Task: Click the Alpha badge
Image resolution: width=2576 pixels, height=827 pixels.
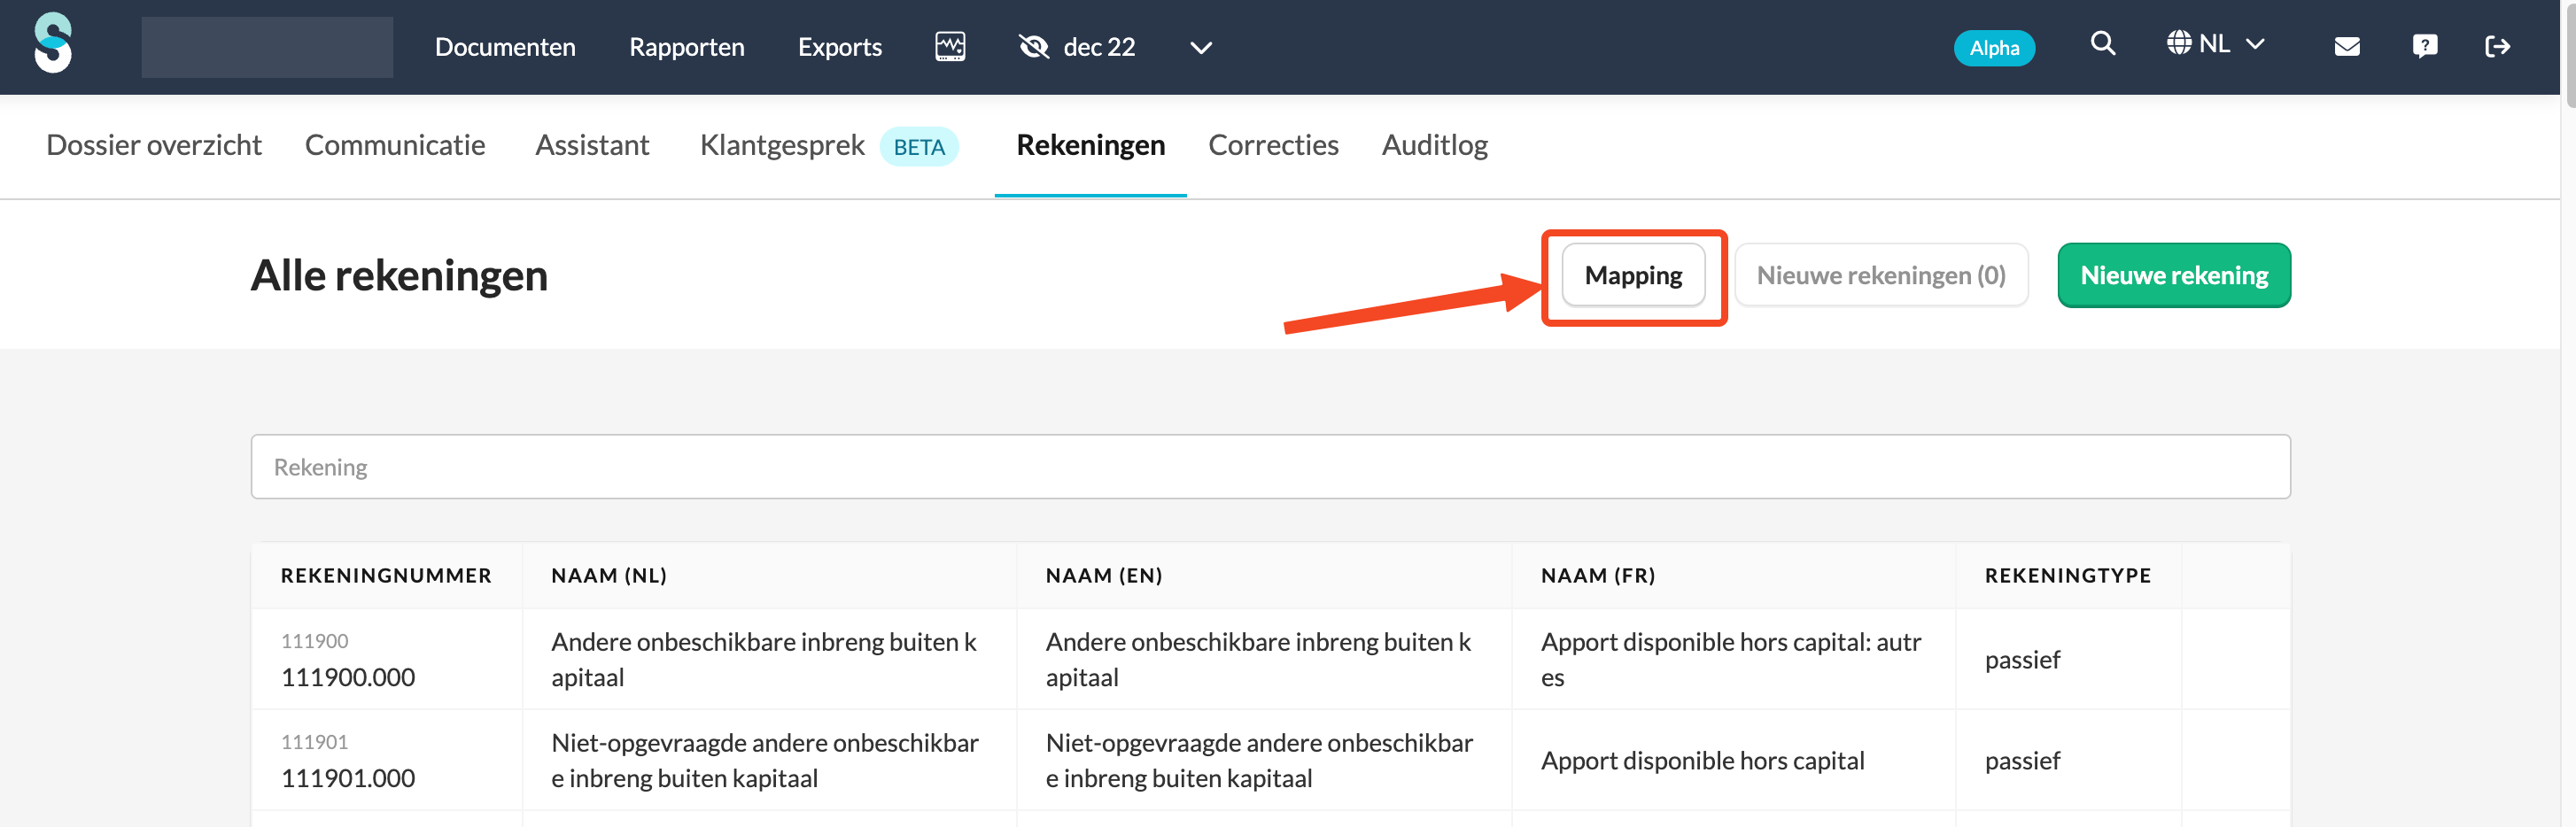Action: (1994, 48)
